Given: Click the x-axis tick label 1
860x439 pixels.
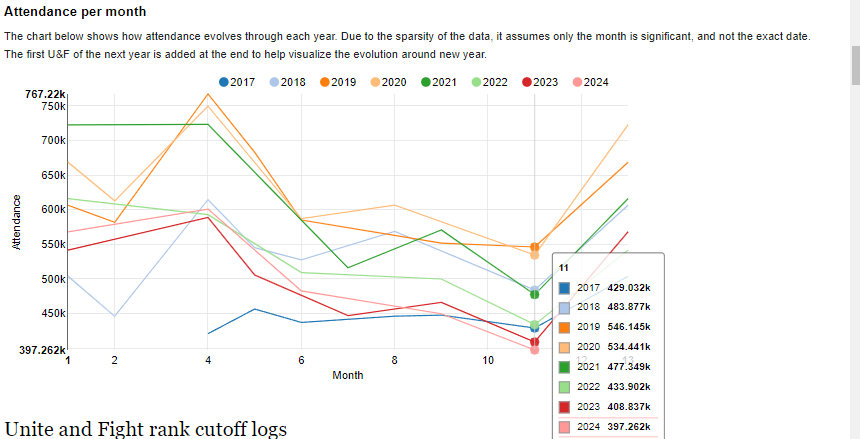Looking at the screenshot, I should coord(67,361).
